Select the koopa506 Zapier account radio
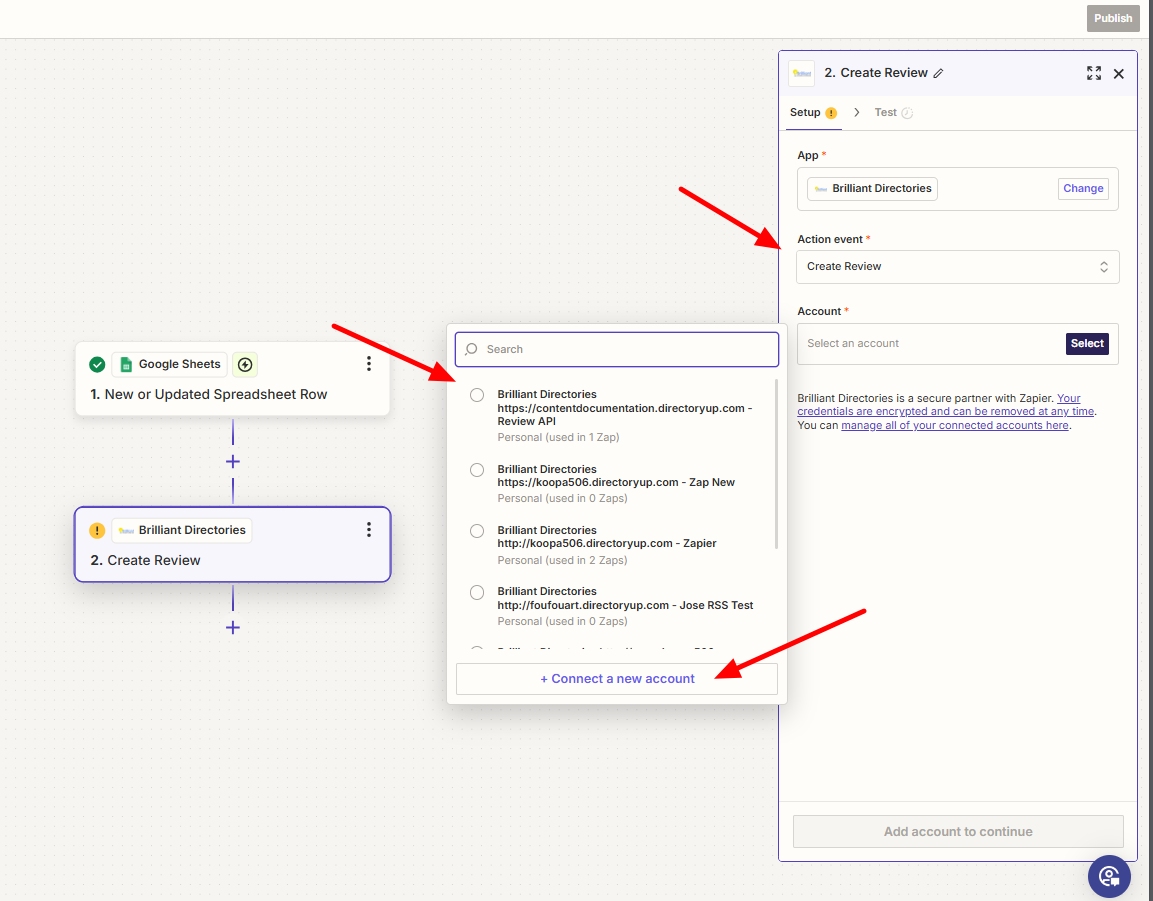This screenshot has height=901, width=1153. [x=477, y=531]
